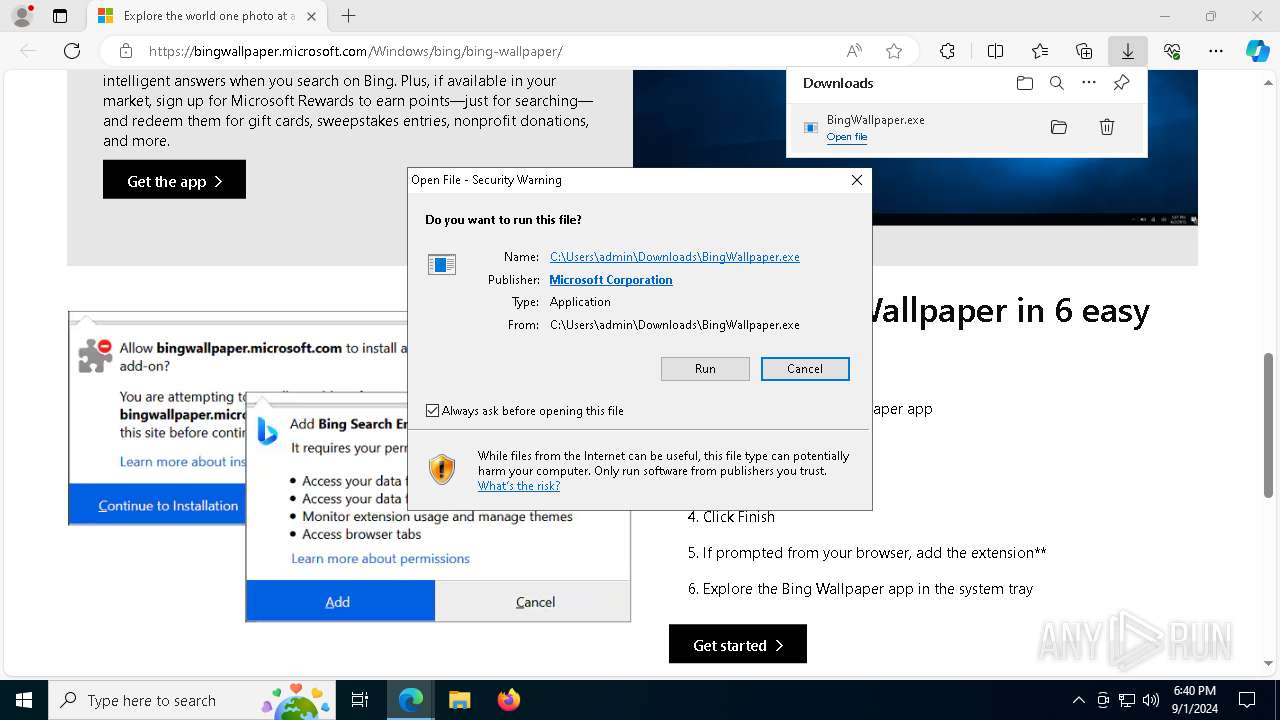Click the Get the app button

[x=174, y=180]
